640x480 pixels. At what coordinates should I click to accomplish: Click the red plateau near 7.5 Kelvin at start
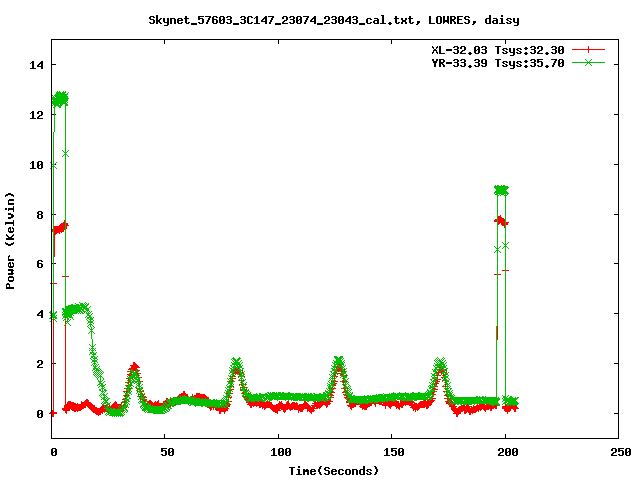point(60,228)
